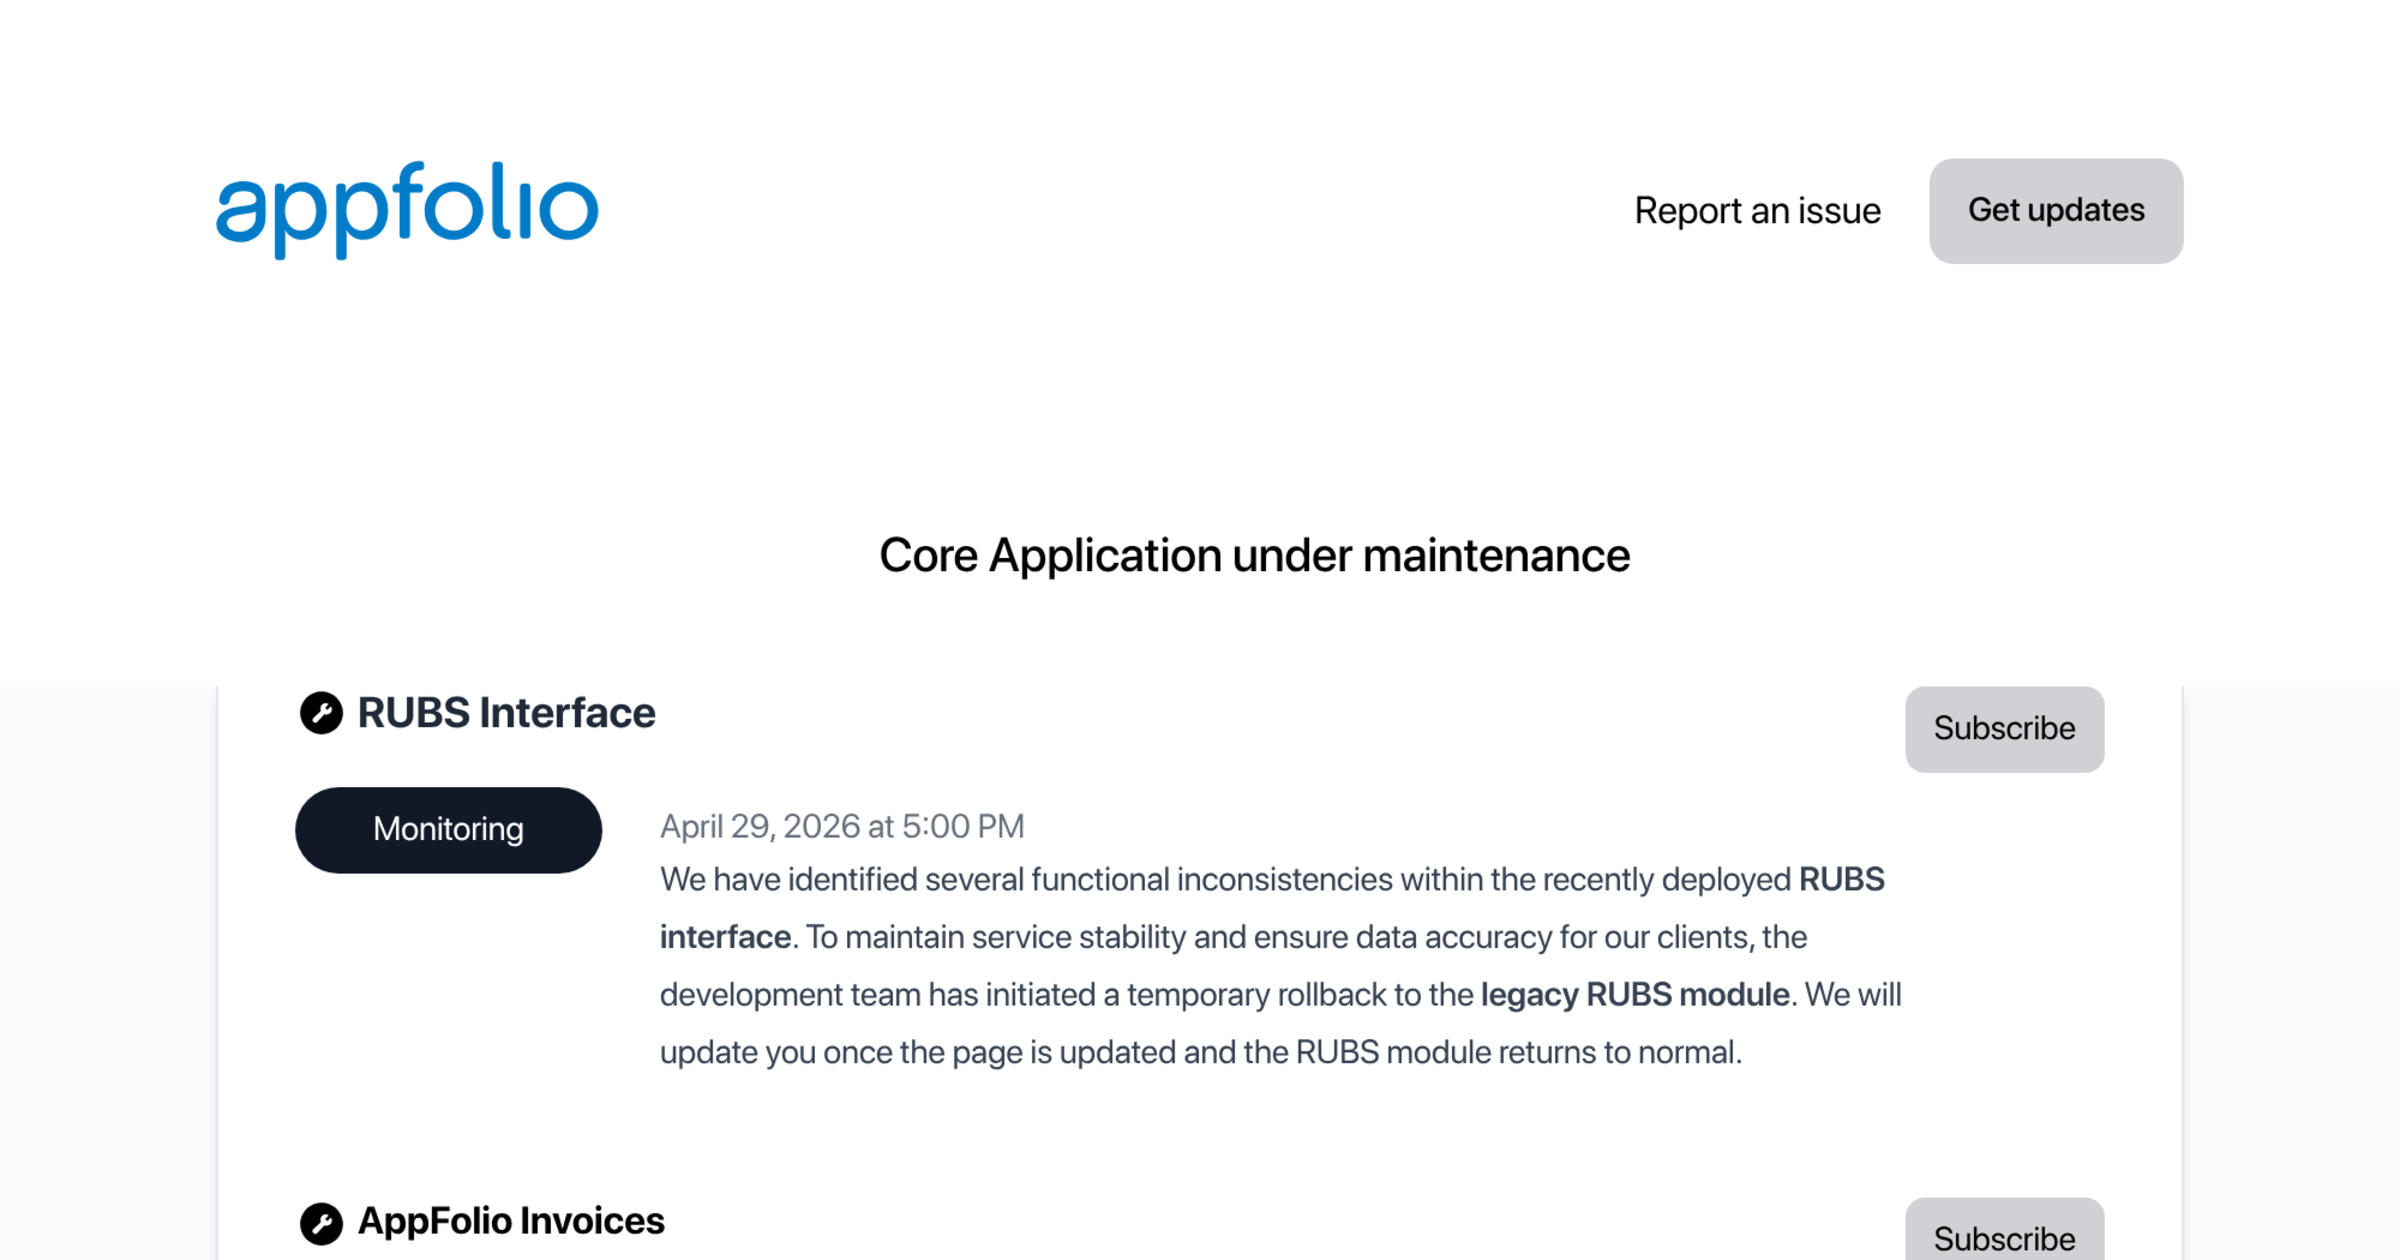Click the RUBS Interface wrench maintenance icon
Viewport: 2400px width, 1260px height.
tap(321, 713)
